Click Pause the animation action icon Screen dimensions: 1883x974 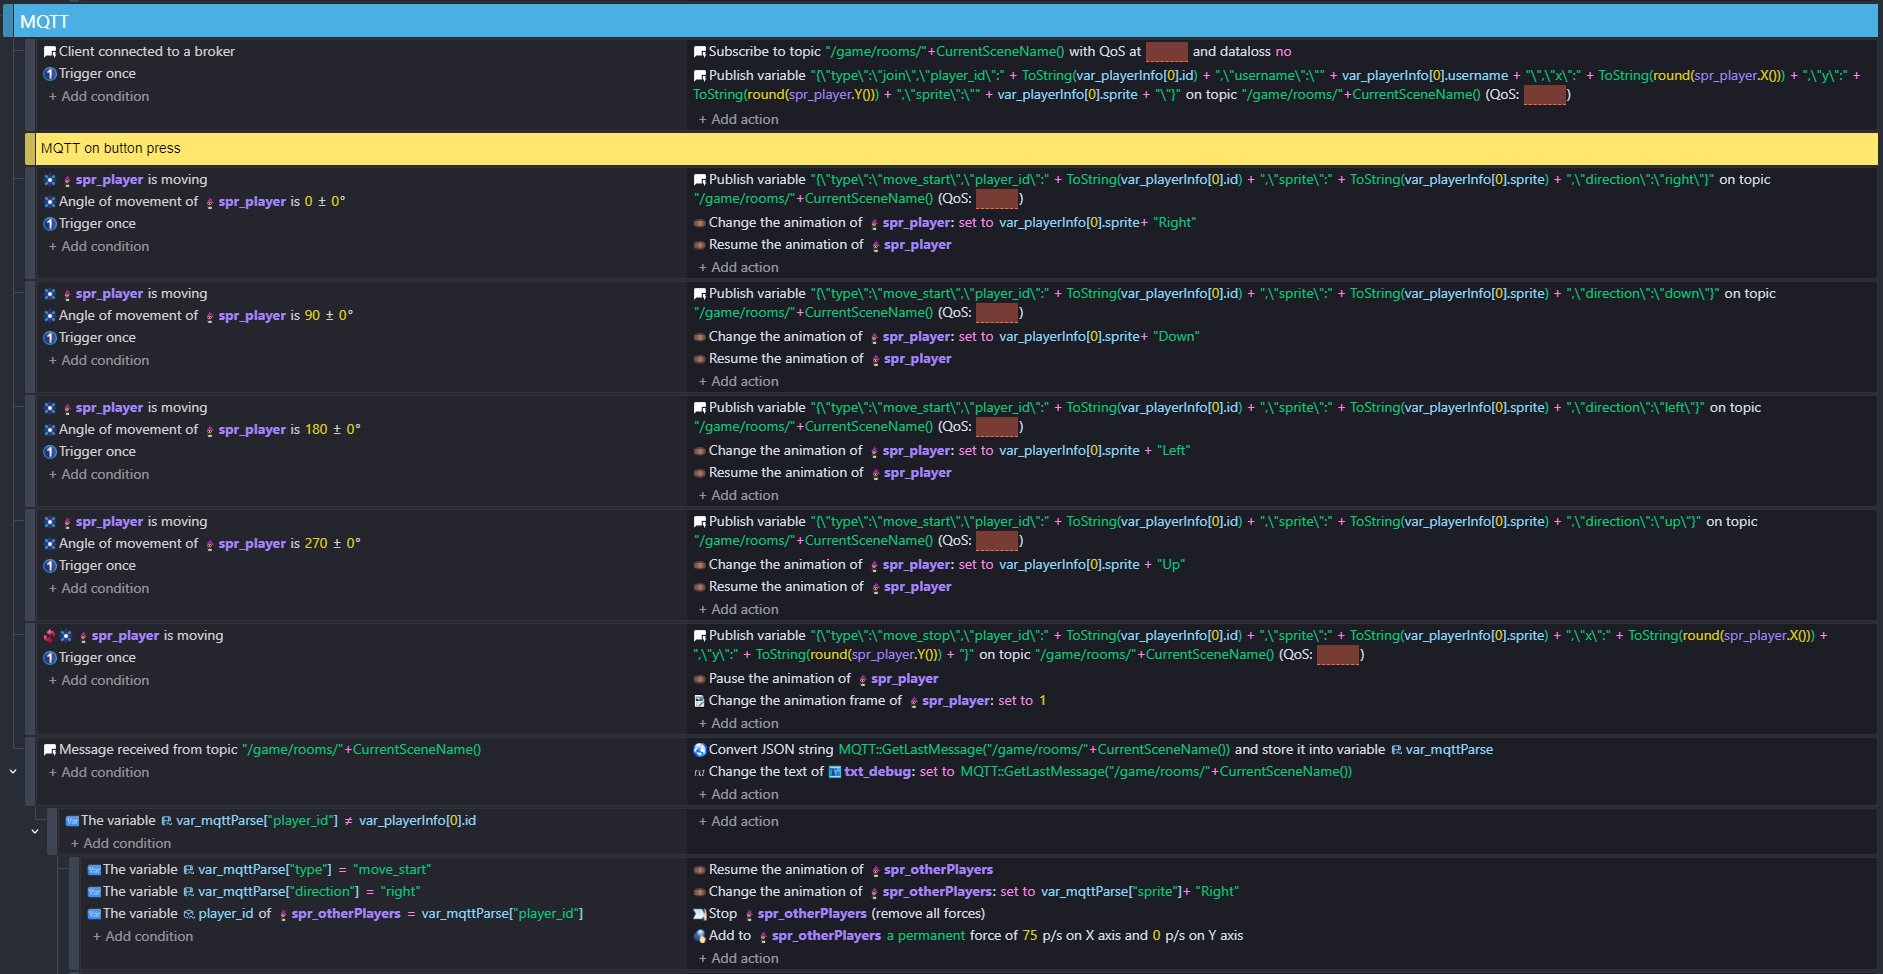[700, 679]
